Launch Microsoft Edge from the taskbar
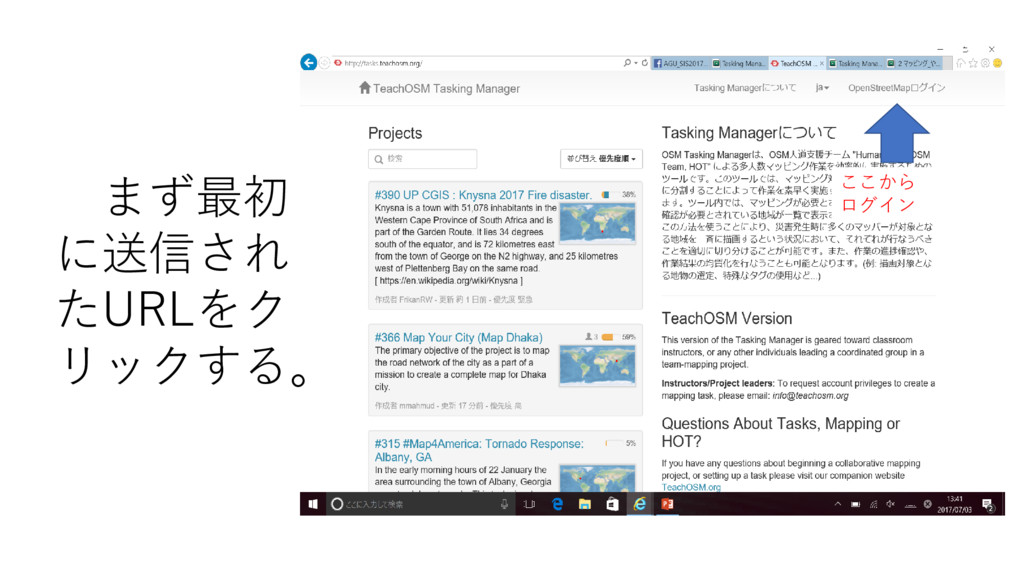Screen dimensions: 1024x576 [x=557, y=504]
